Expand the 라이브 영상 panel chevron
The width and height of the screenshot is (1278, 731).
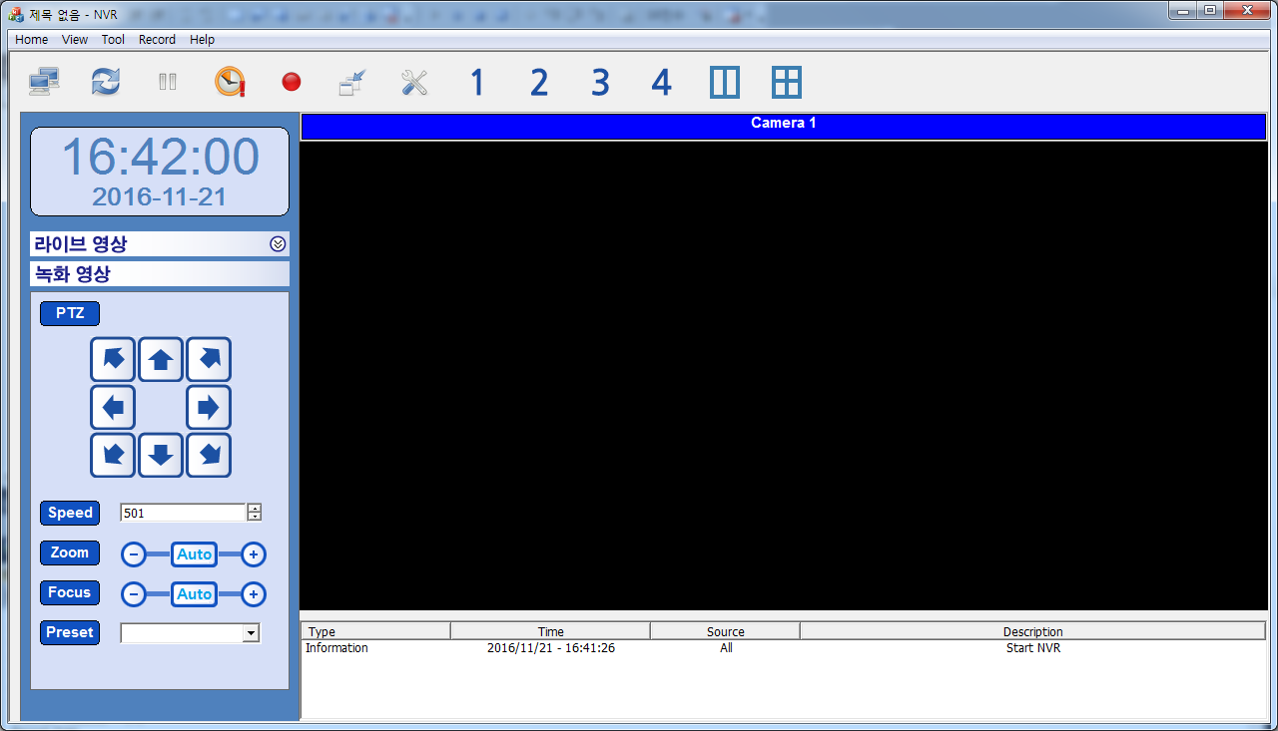(x=278, y=244)
